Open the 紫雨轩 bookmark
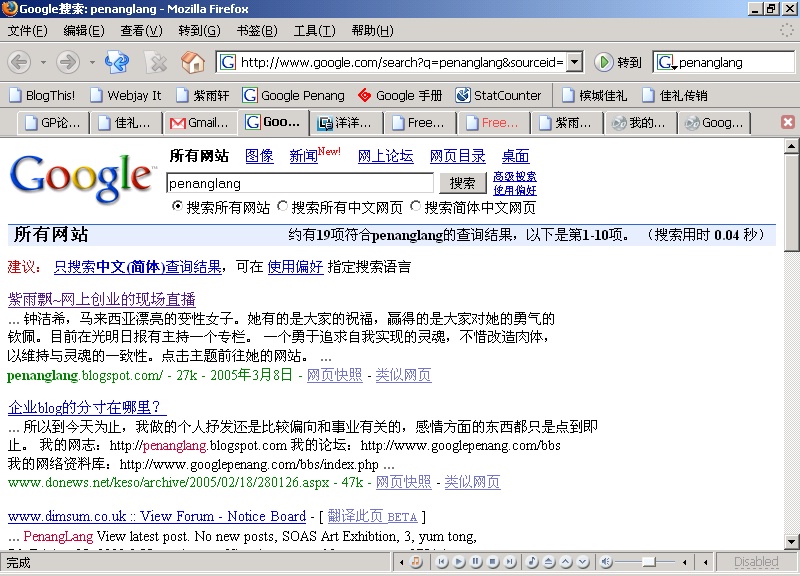Viewport: 800px width, 576px height. coord(203,95)
